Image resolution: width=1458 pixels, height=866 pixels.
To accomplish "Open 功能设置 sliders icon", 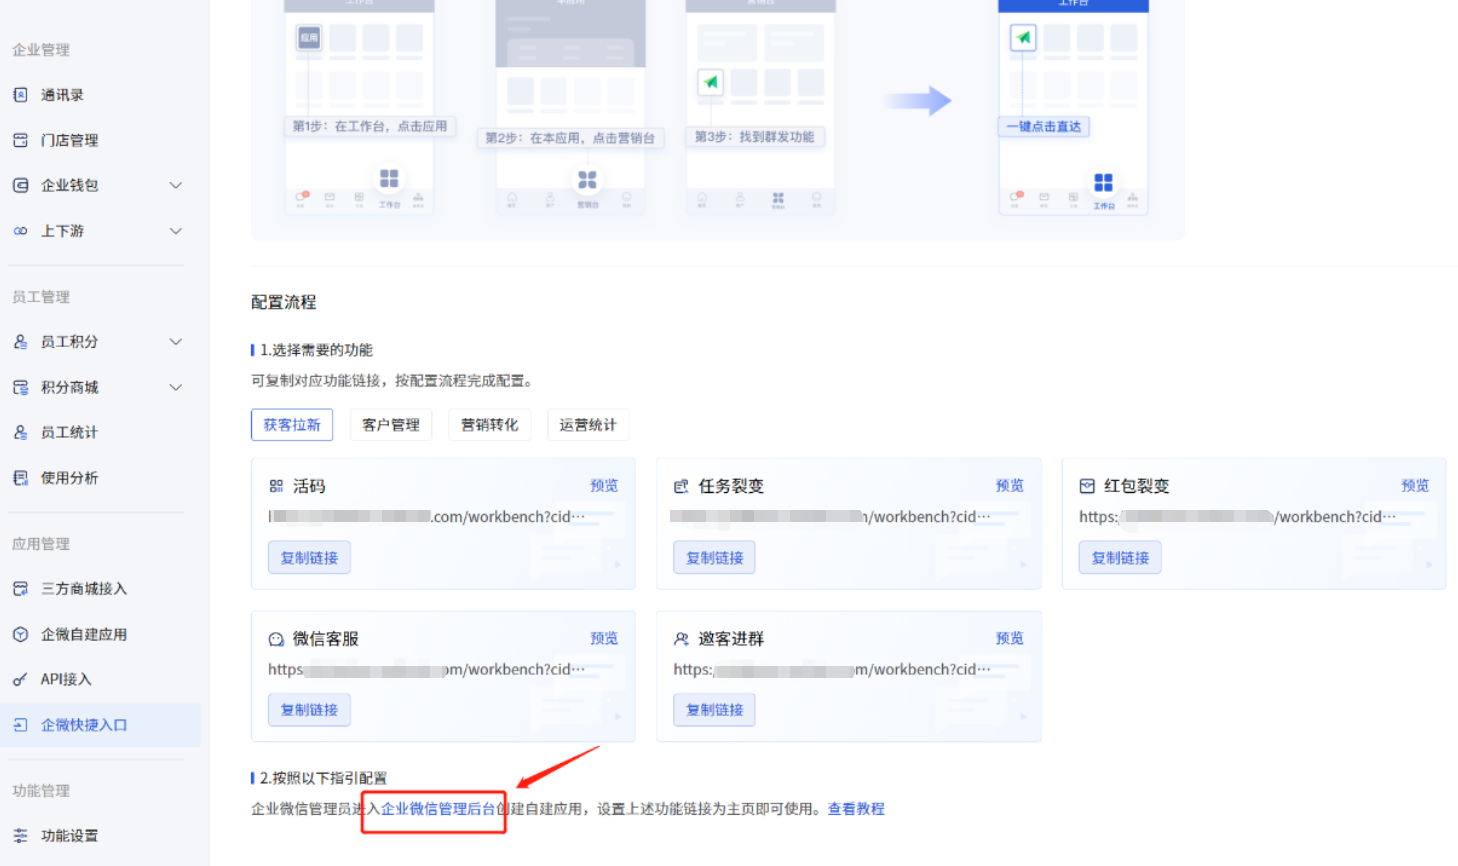I will pos(20,836).
